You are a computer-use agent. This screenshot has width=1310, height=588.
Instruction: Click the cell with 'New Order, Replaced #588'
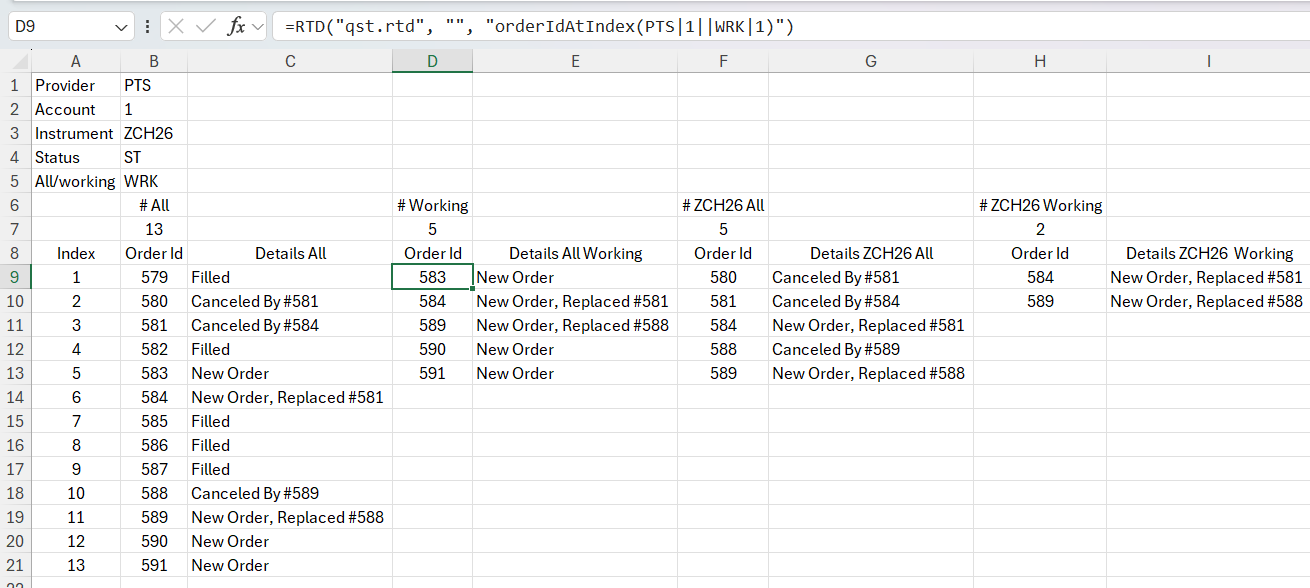pos(290,517)
